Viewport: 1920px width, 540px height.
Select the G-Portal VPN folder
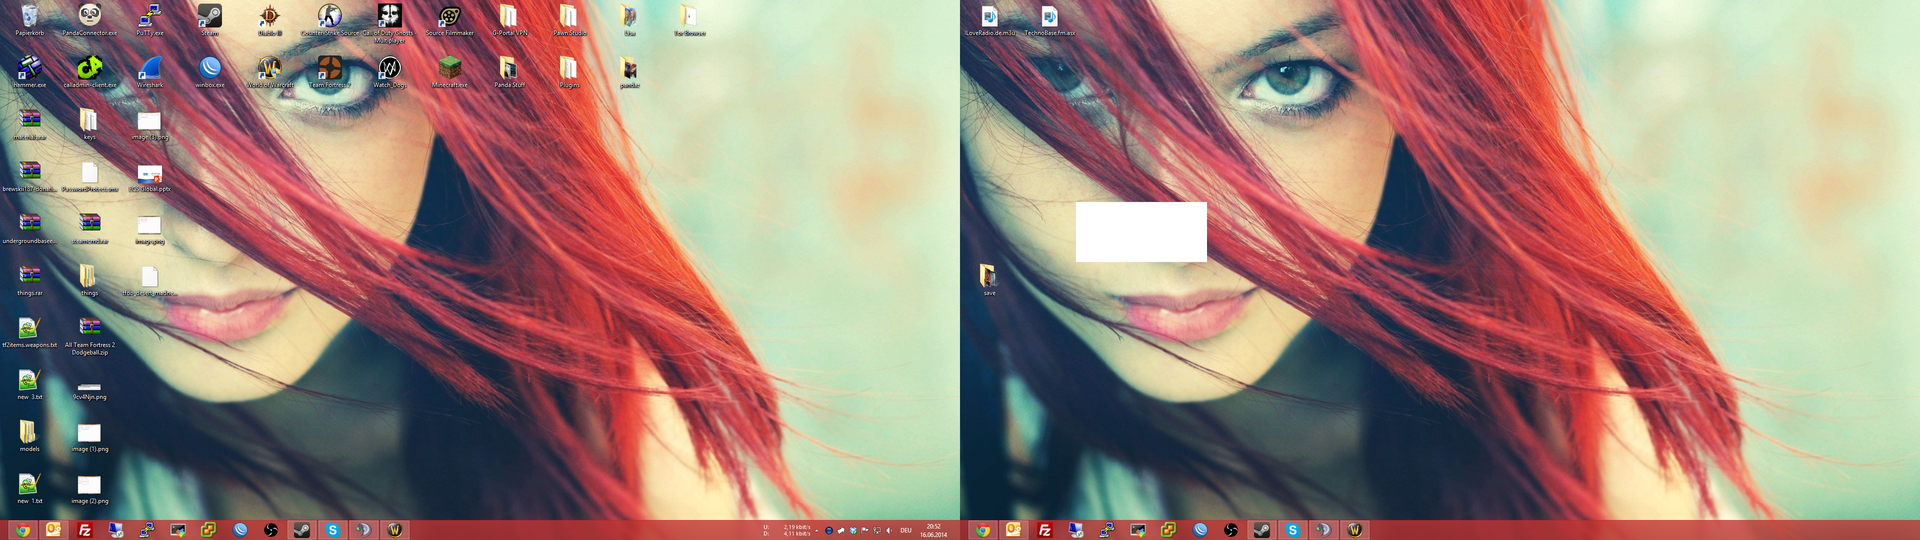[x=509, y=17]
